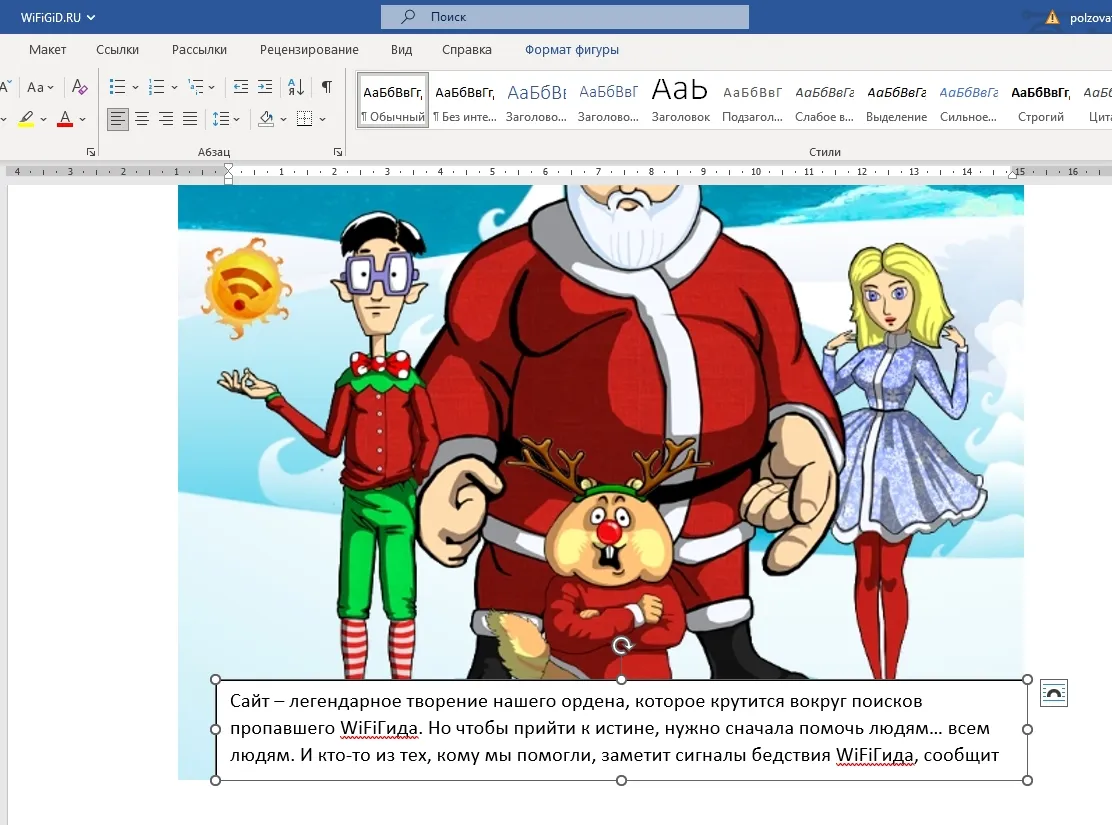1112x825 pixels.
Task: Click the word "легендарное" in text box
Action: (x=345, y=702)
